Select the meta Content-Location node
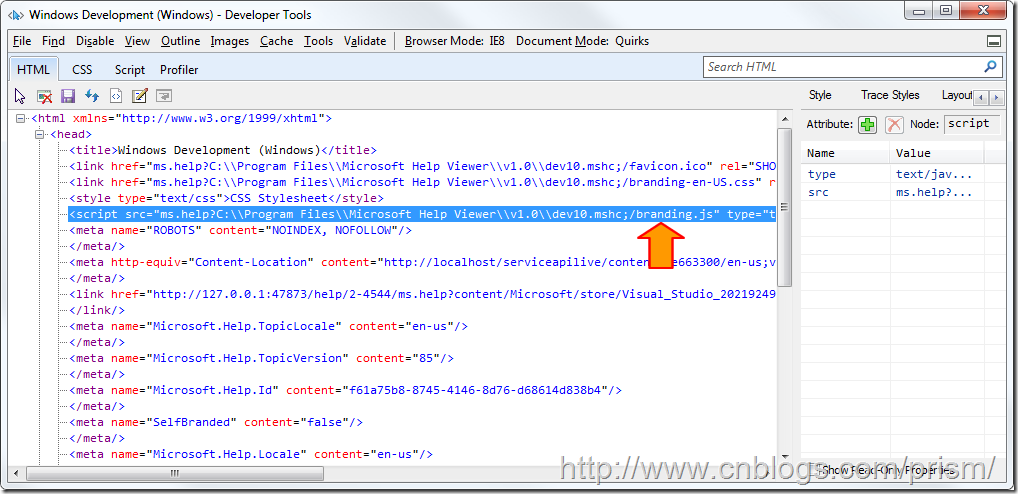The height and width of the screenshot is (494, 1018). (422, 262)
